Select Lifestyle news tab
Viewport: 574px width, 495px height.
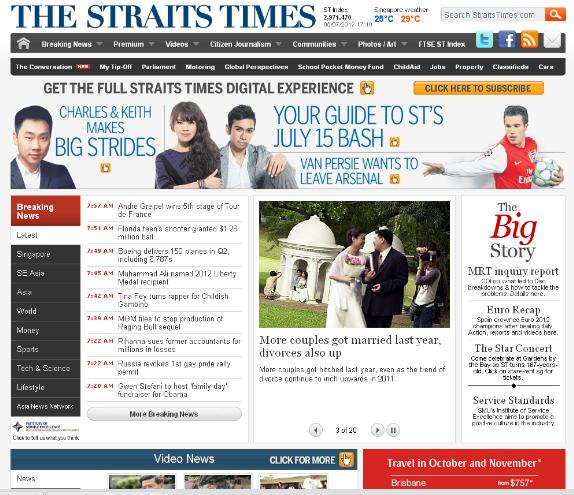[45, 387]
